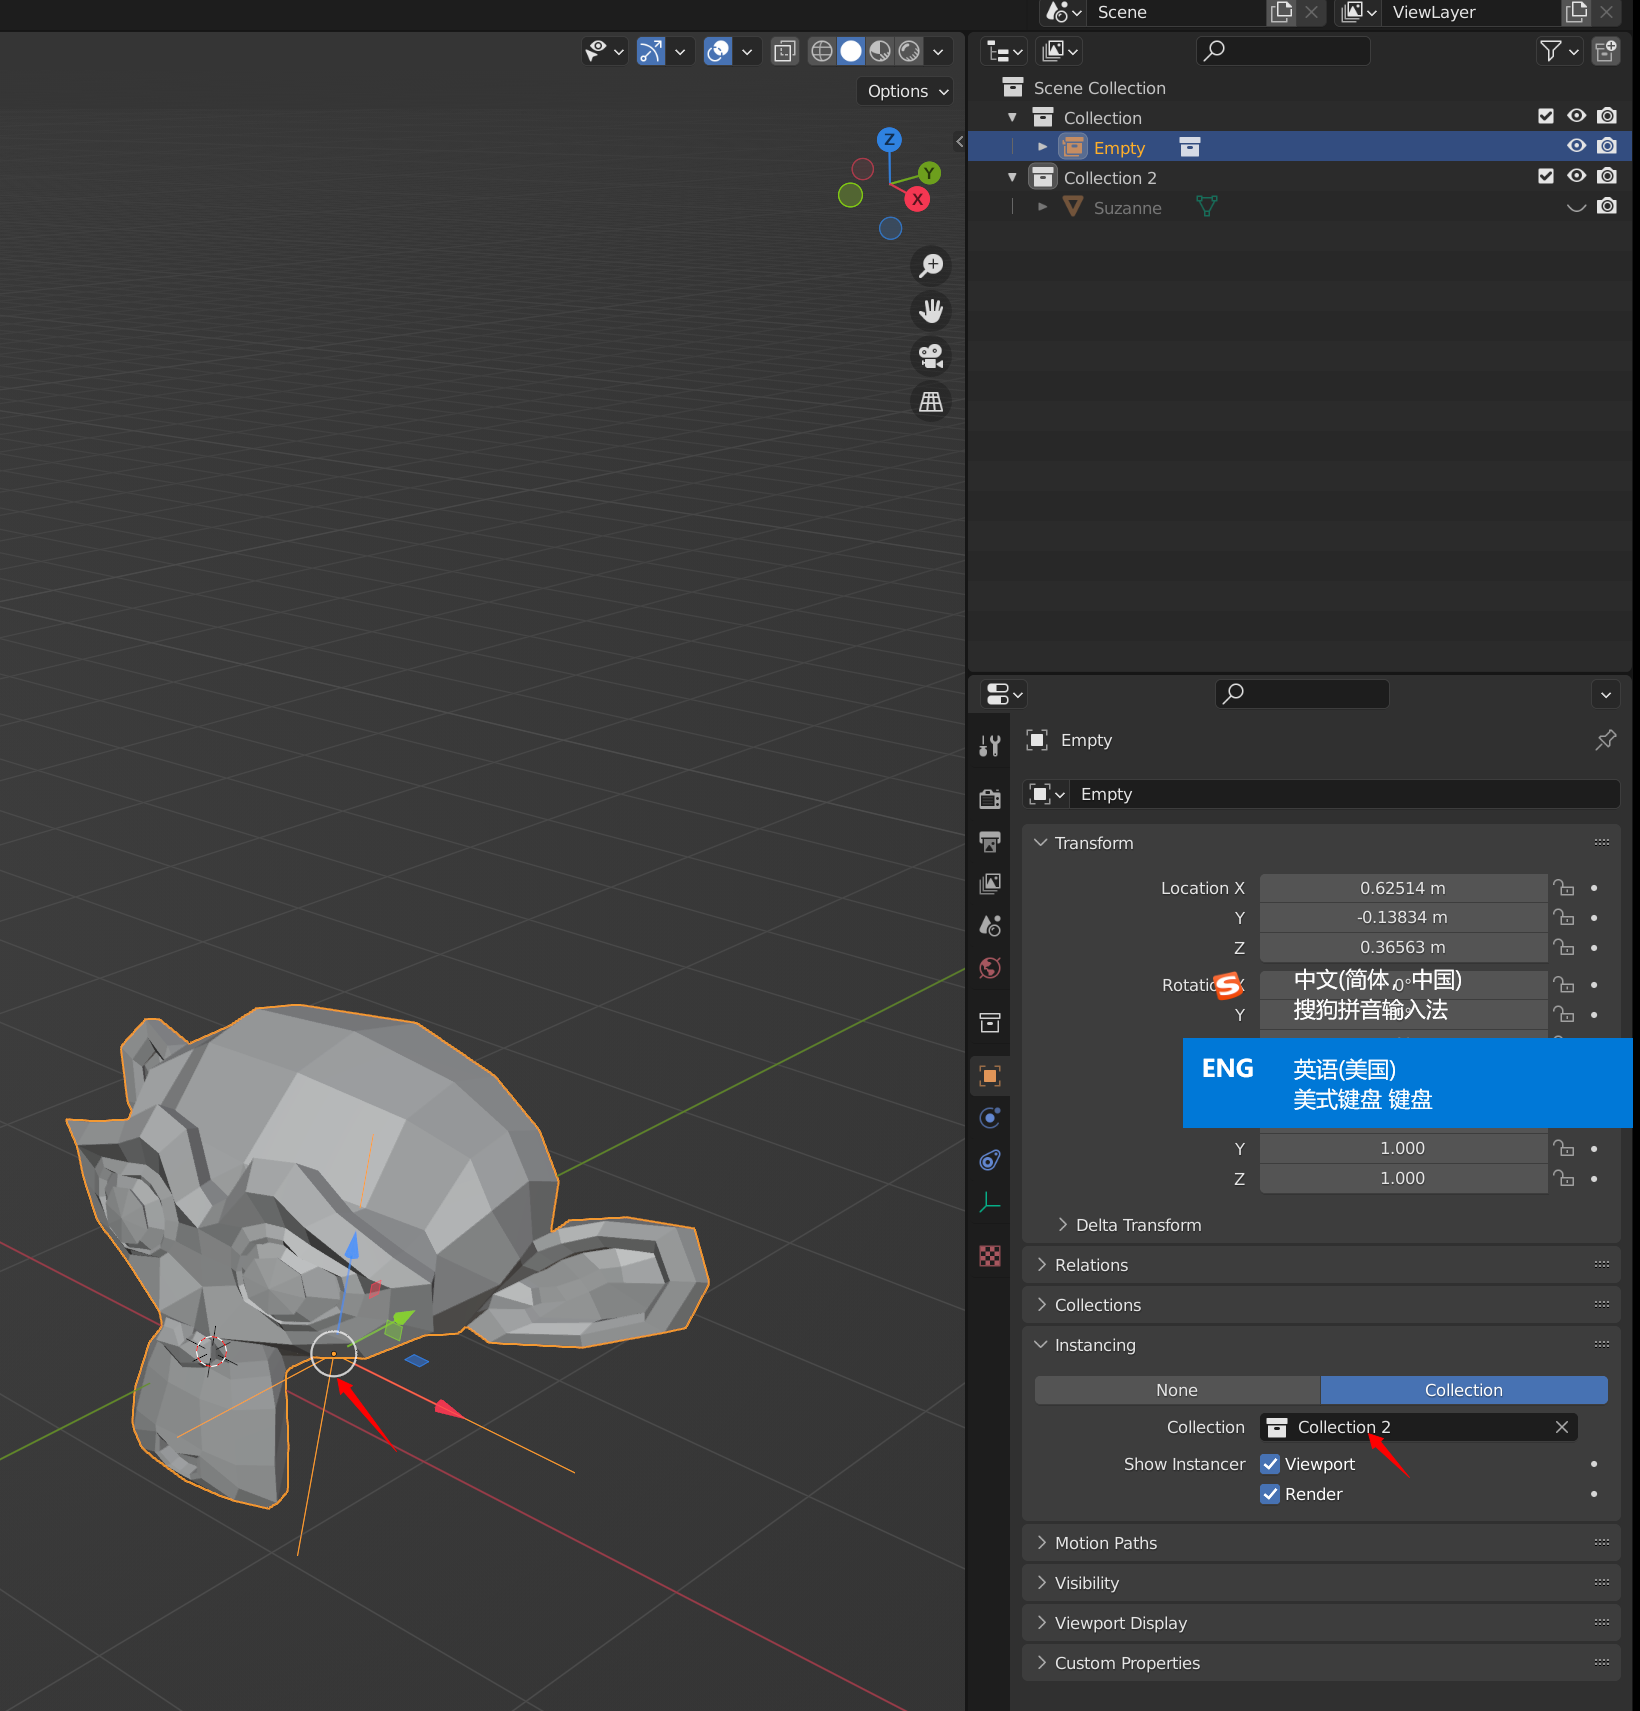Open the outliner filter dropdown

click(1558, 51)
